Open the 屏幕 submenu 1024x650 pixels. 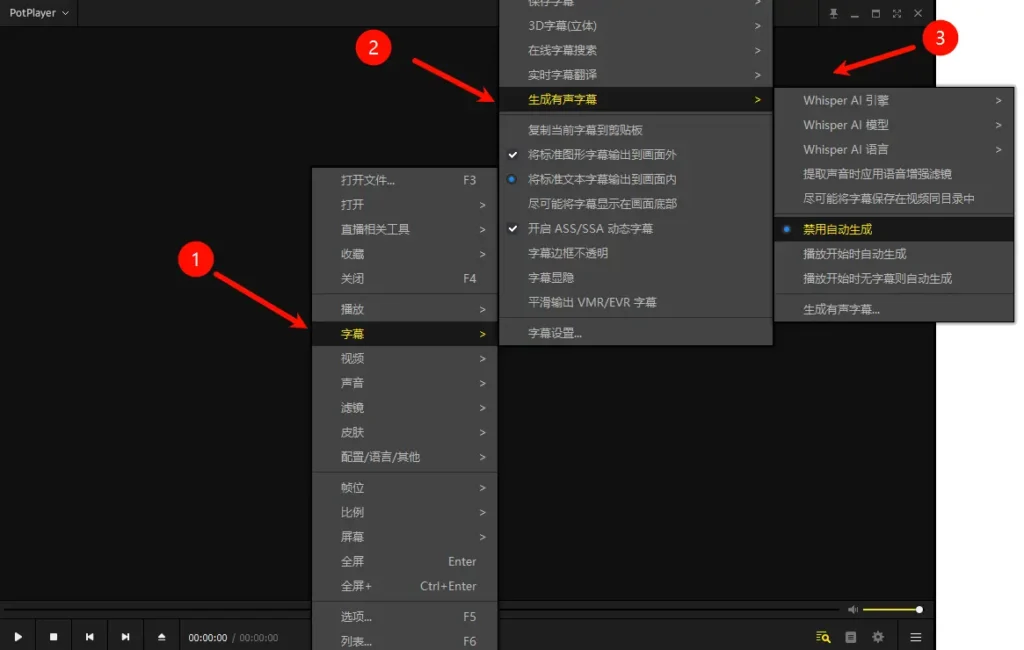[x=405, y=537]
